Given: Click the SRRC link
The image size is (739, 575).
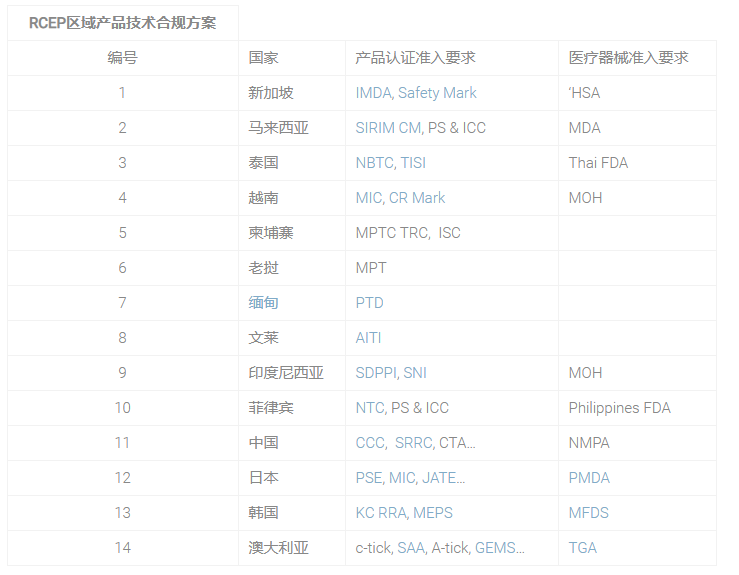Looking at the screenshot, I should pyautogui.click(x=414, y=443).
